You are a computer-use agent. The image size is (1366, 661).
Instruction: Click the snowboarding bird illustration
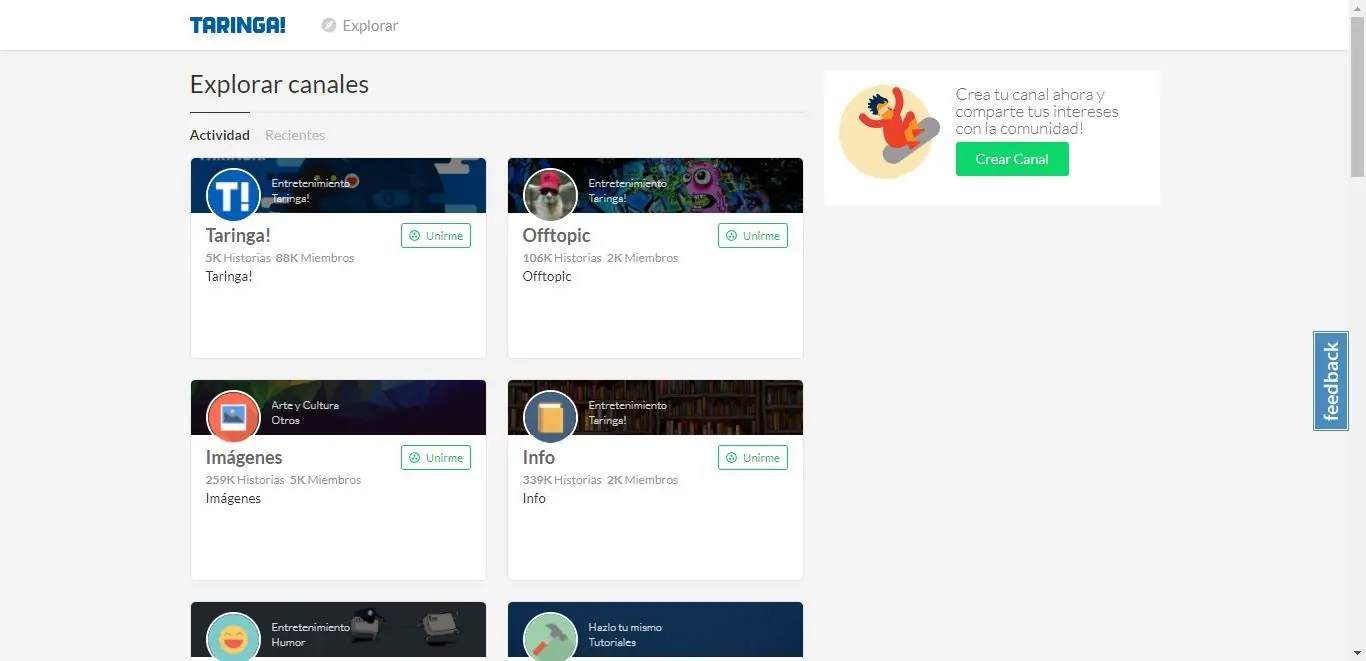point(888,132)
